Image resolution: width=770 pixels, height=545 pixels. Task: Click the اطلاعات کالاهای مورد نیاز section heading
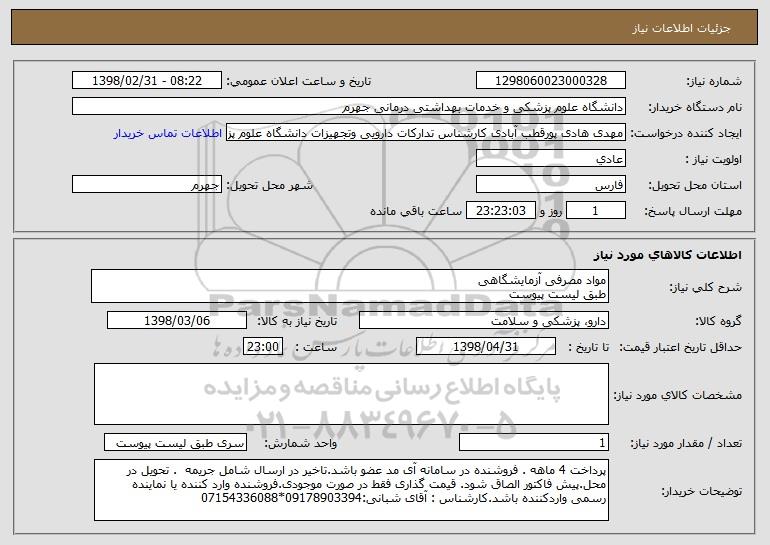[667, 255]
